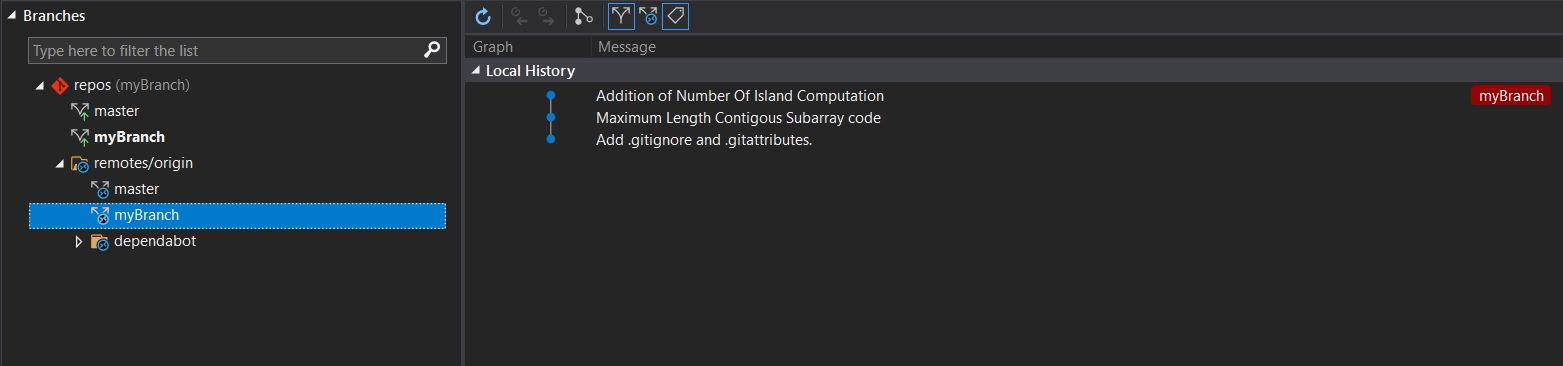This screenshot has height=366, width=1563.
Task: Open the Addition of Number Of Island commit
Action: point(740,96)
